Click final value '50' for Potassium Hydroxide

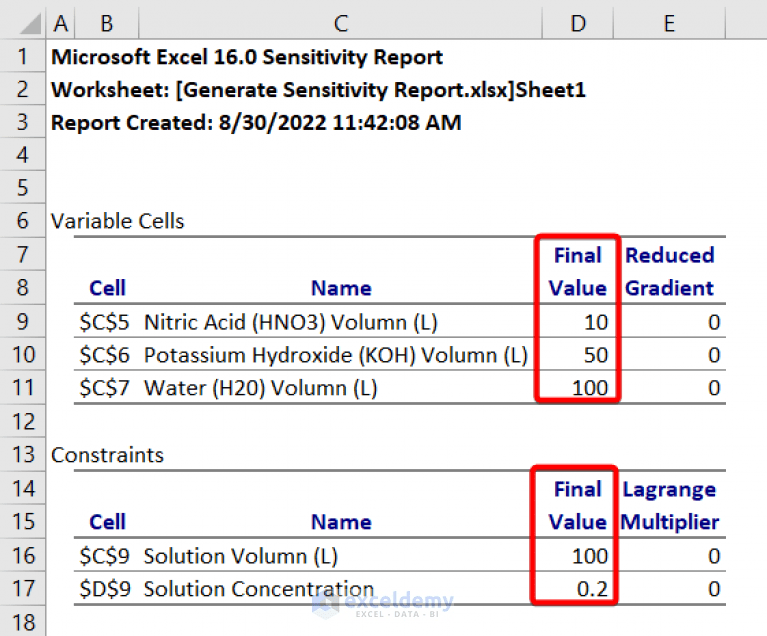tap(596, 355)
